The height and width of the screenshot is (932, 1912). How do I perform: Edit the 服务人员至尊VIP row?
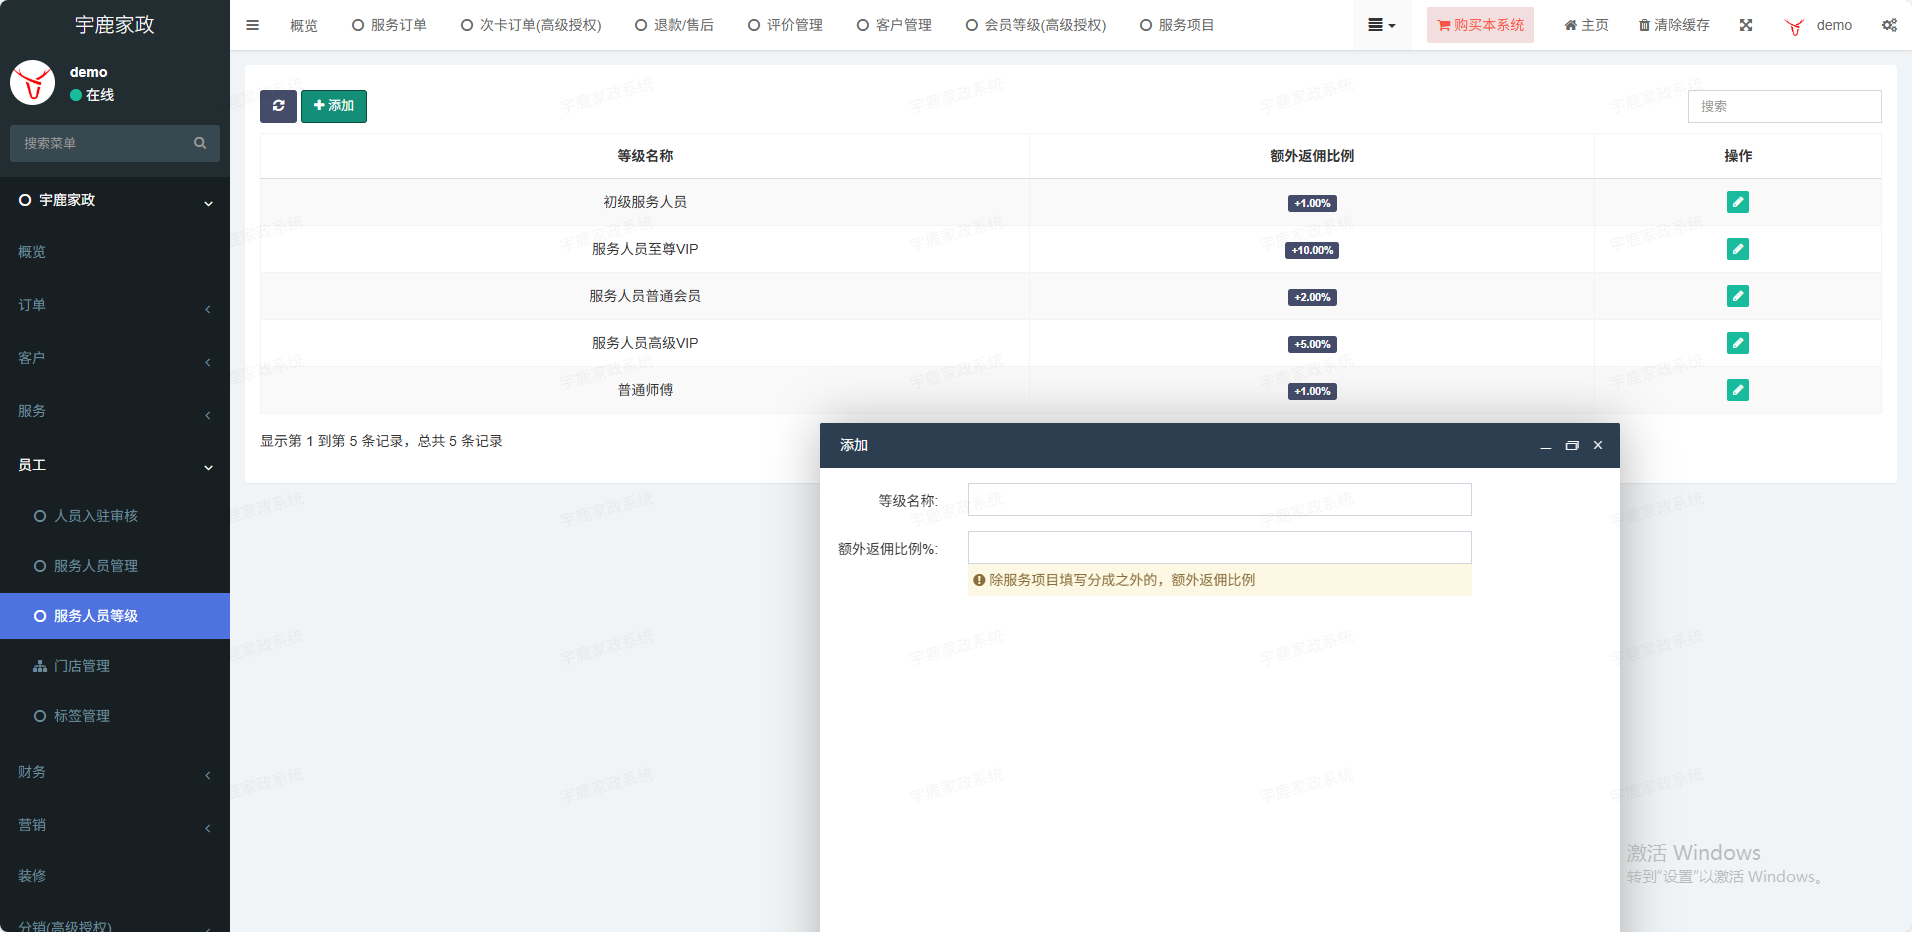tap(1737, 249)
